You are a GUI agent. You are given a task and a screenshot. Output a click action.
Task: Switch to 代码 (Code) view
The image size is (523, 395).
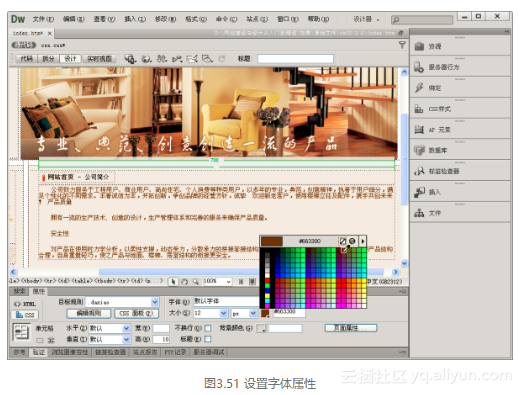pyautogui.click(x=27, y=59)
